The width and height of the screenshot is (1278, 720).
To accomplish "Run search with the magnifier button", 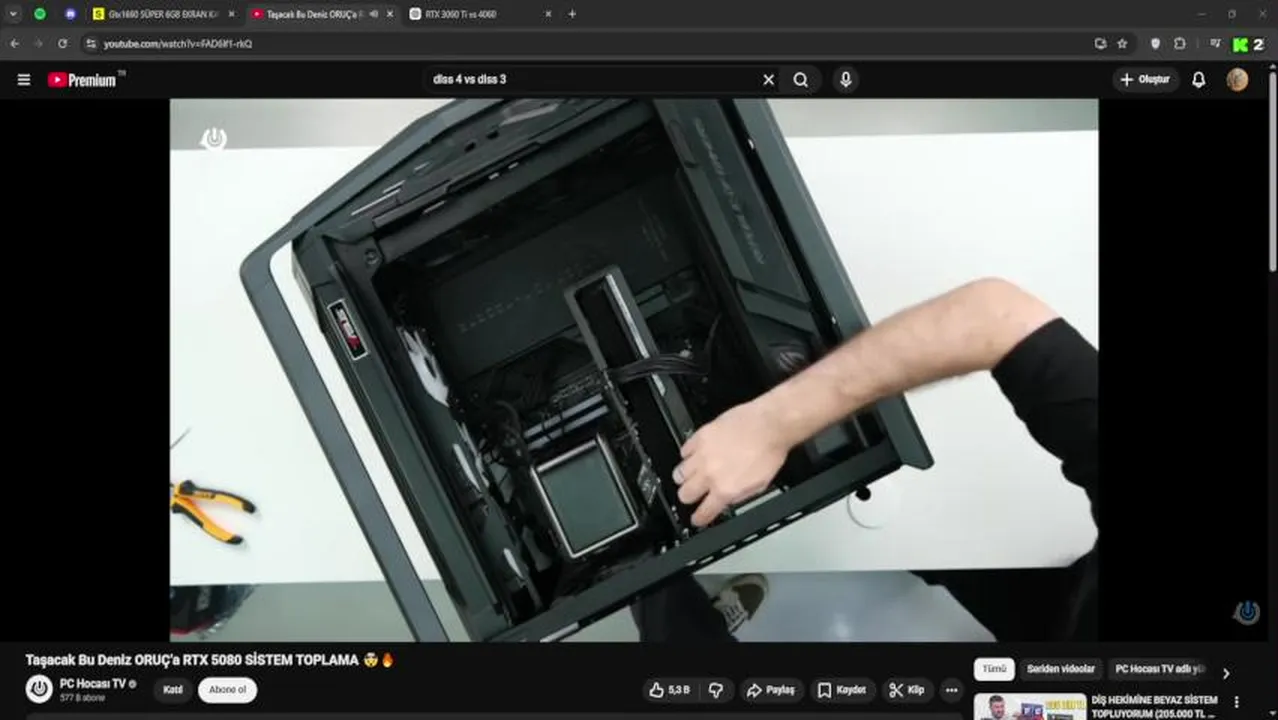I will (801, 80).
